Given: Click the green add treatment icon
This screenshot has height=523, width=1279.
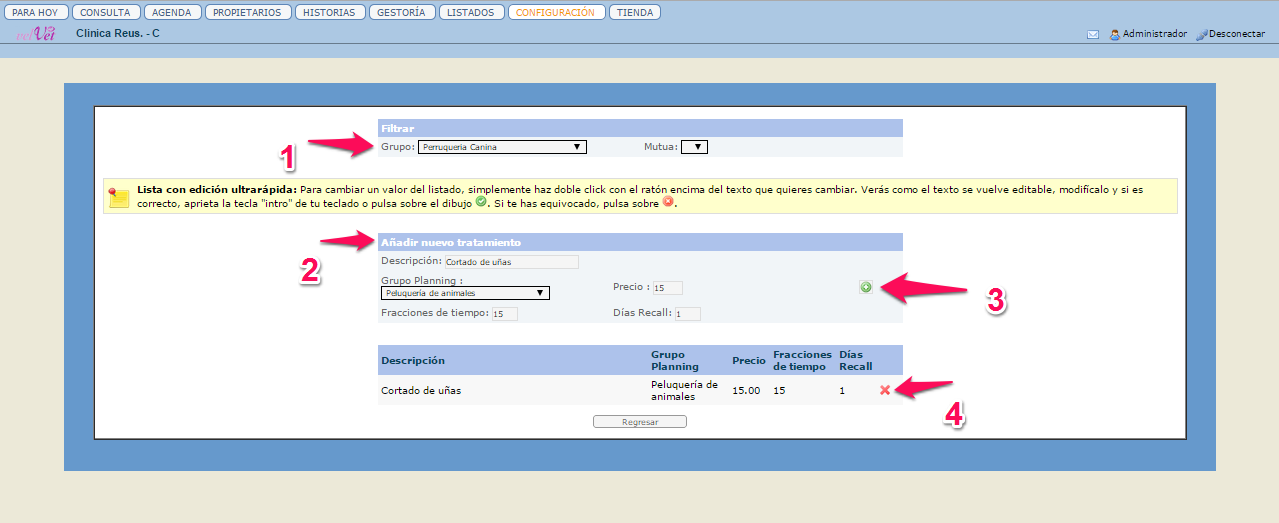Looking at the screenshot, I should click(x=865, y=288).
